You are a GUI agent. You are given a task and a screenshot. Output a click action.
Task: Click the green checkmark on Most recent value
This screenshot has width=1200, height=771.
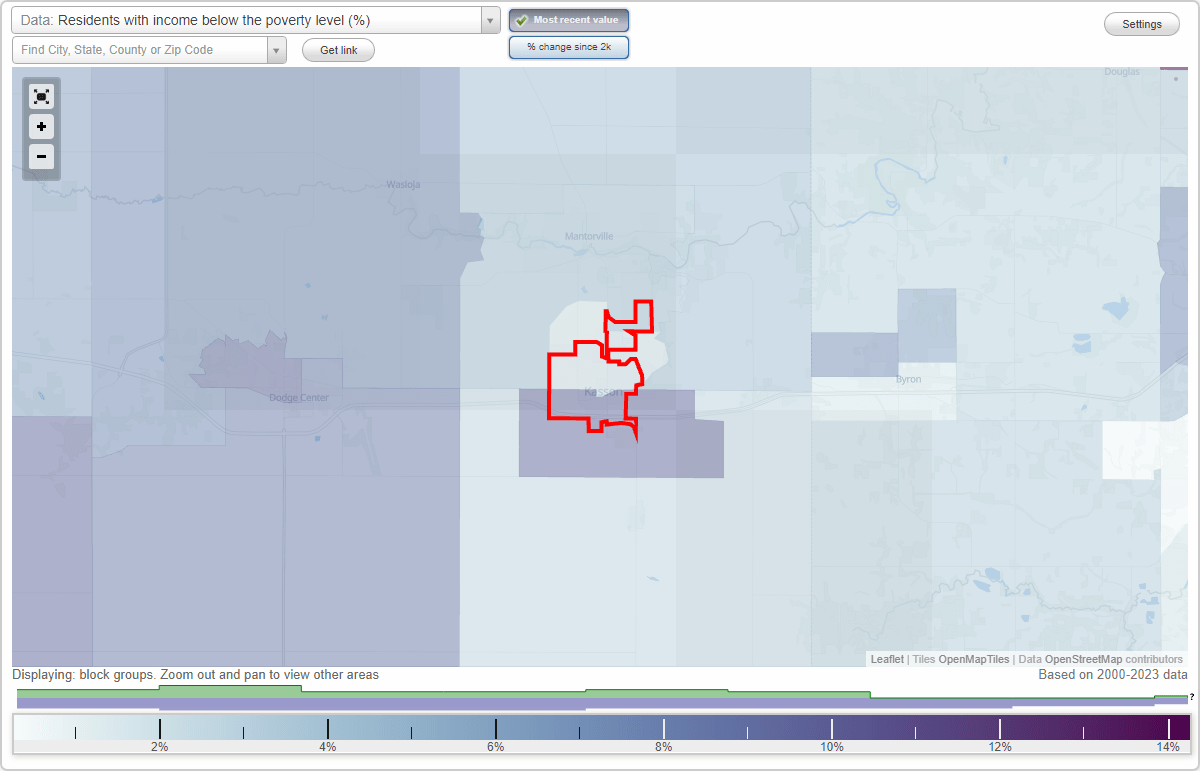521,19
